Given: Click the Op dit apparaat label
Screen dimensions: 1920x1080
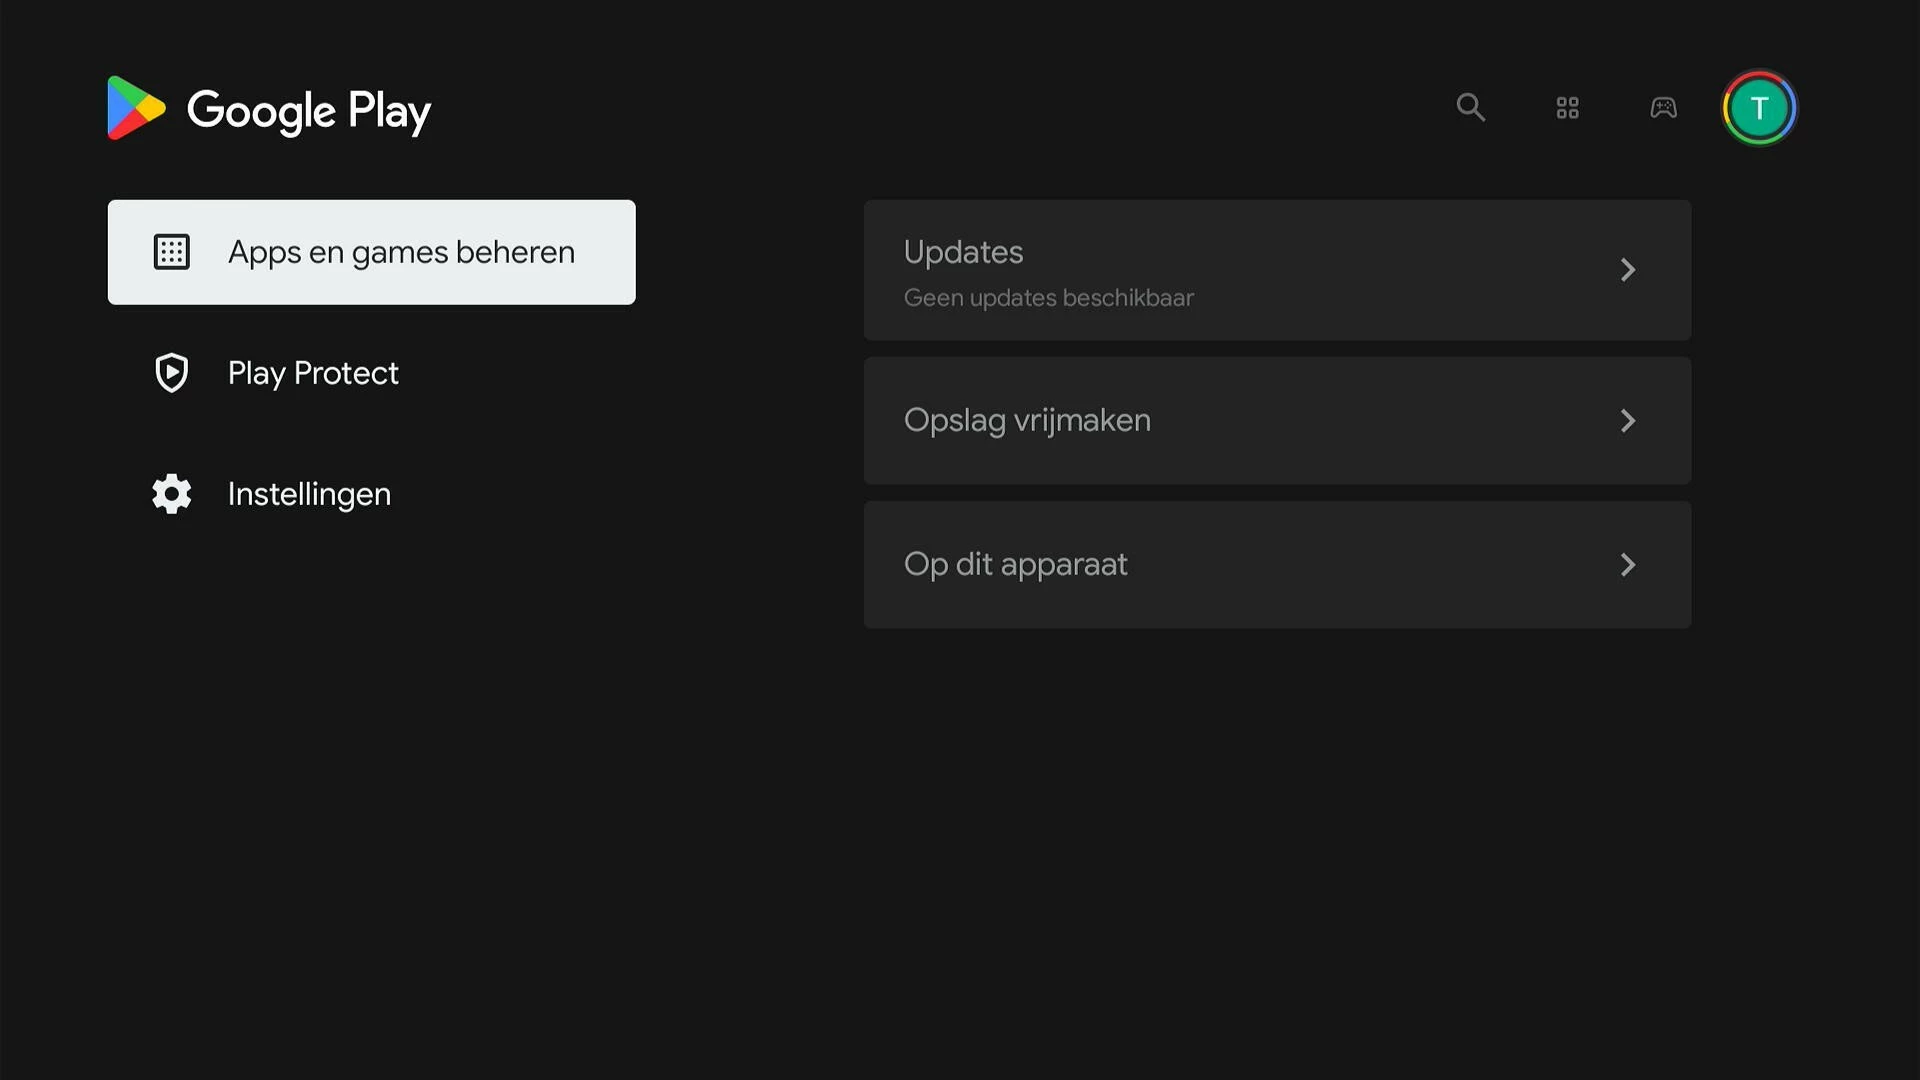Looking at the screenshot, I should pos(1015,565).
